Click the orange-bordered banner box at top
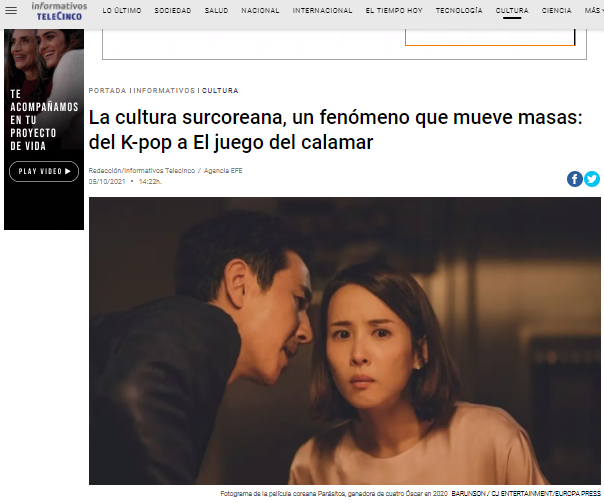The width and height of the screenshot is (604, 503). point(490,37)
